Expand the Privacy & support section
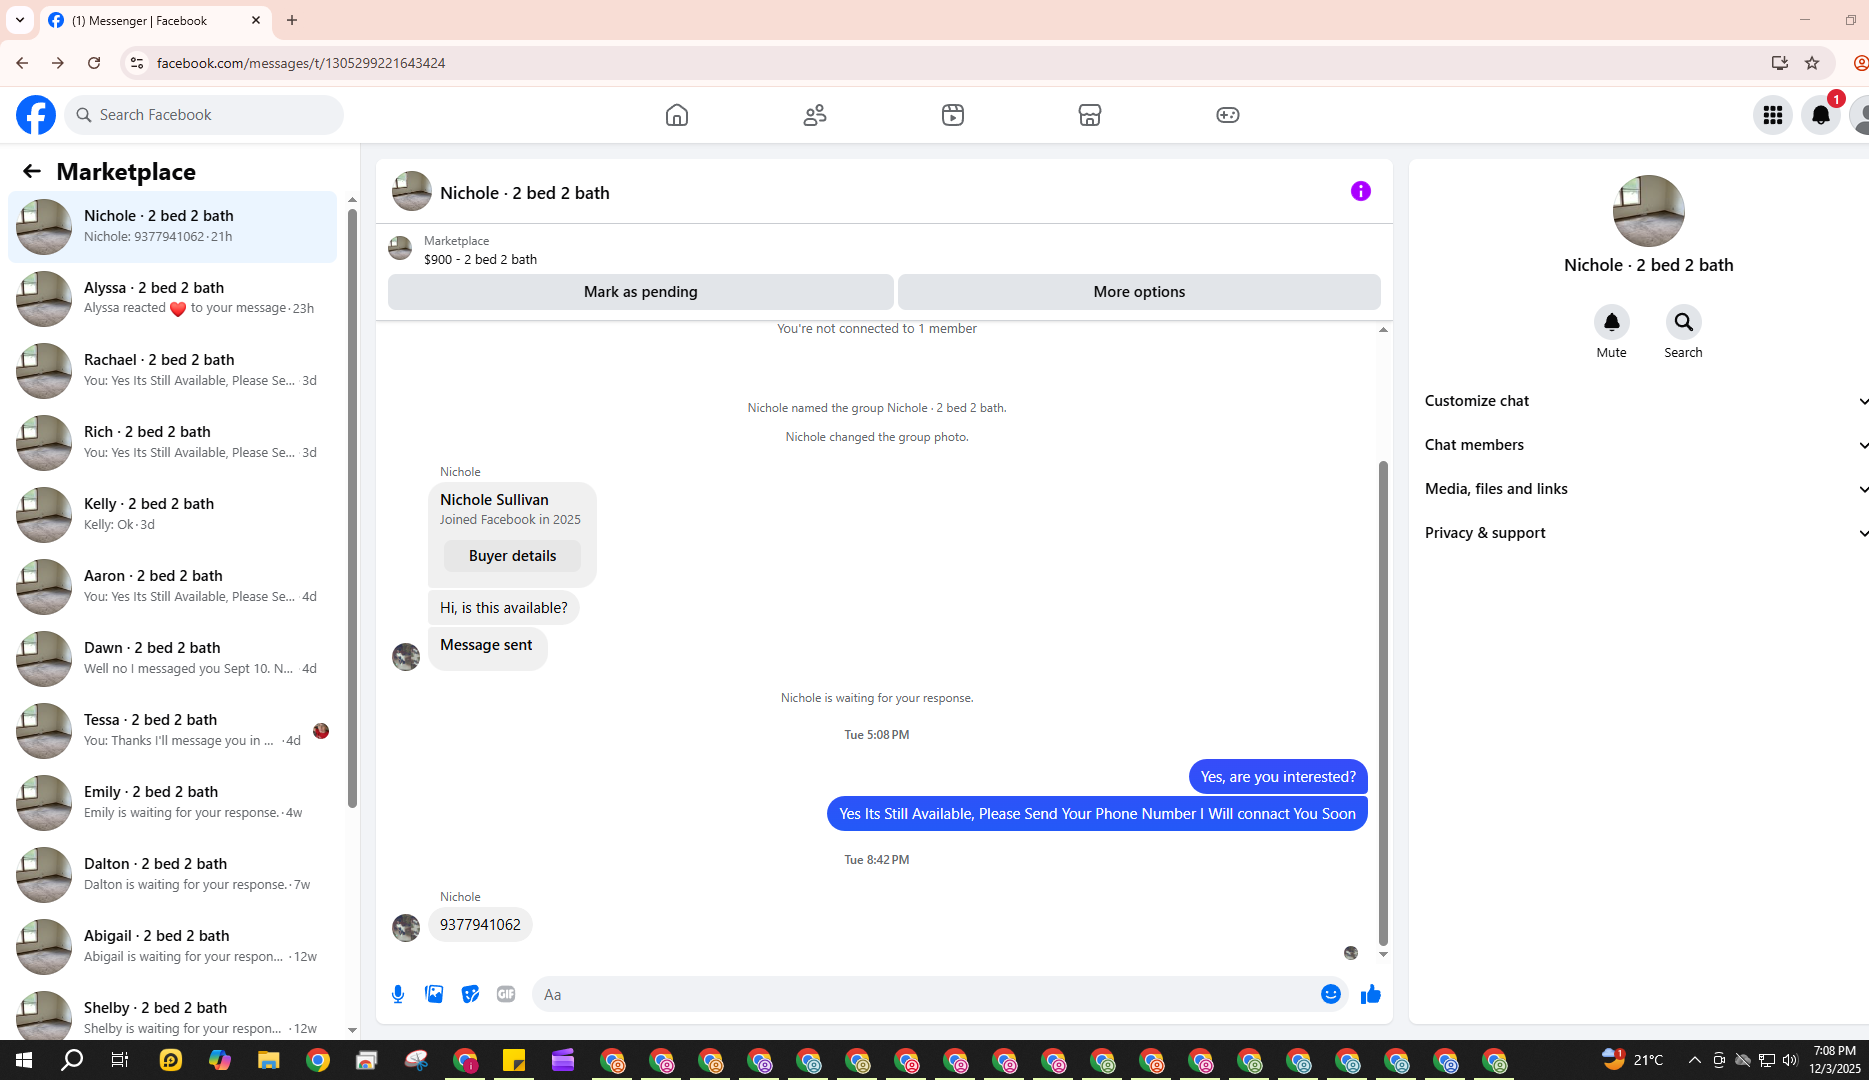The height and width of the screenshot is (1080, 1869). coord(1645,533)
